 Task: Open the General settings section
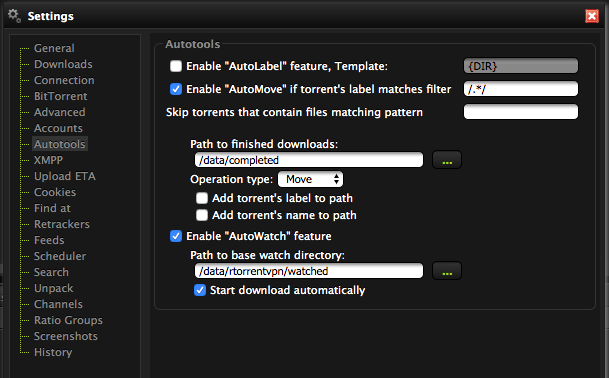click(x=54, y=48)
